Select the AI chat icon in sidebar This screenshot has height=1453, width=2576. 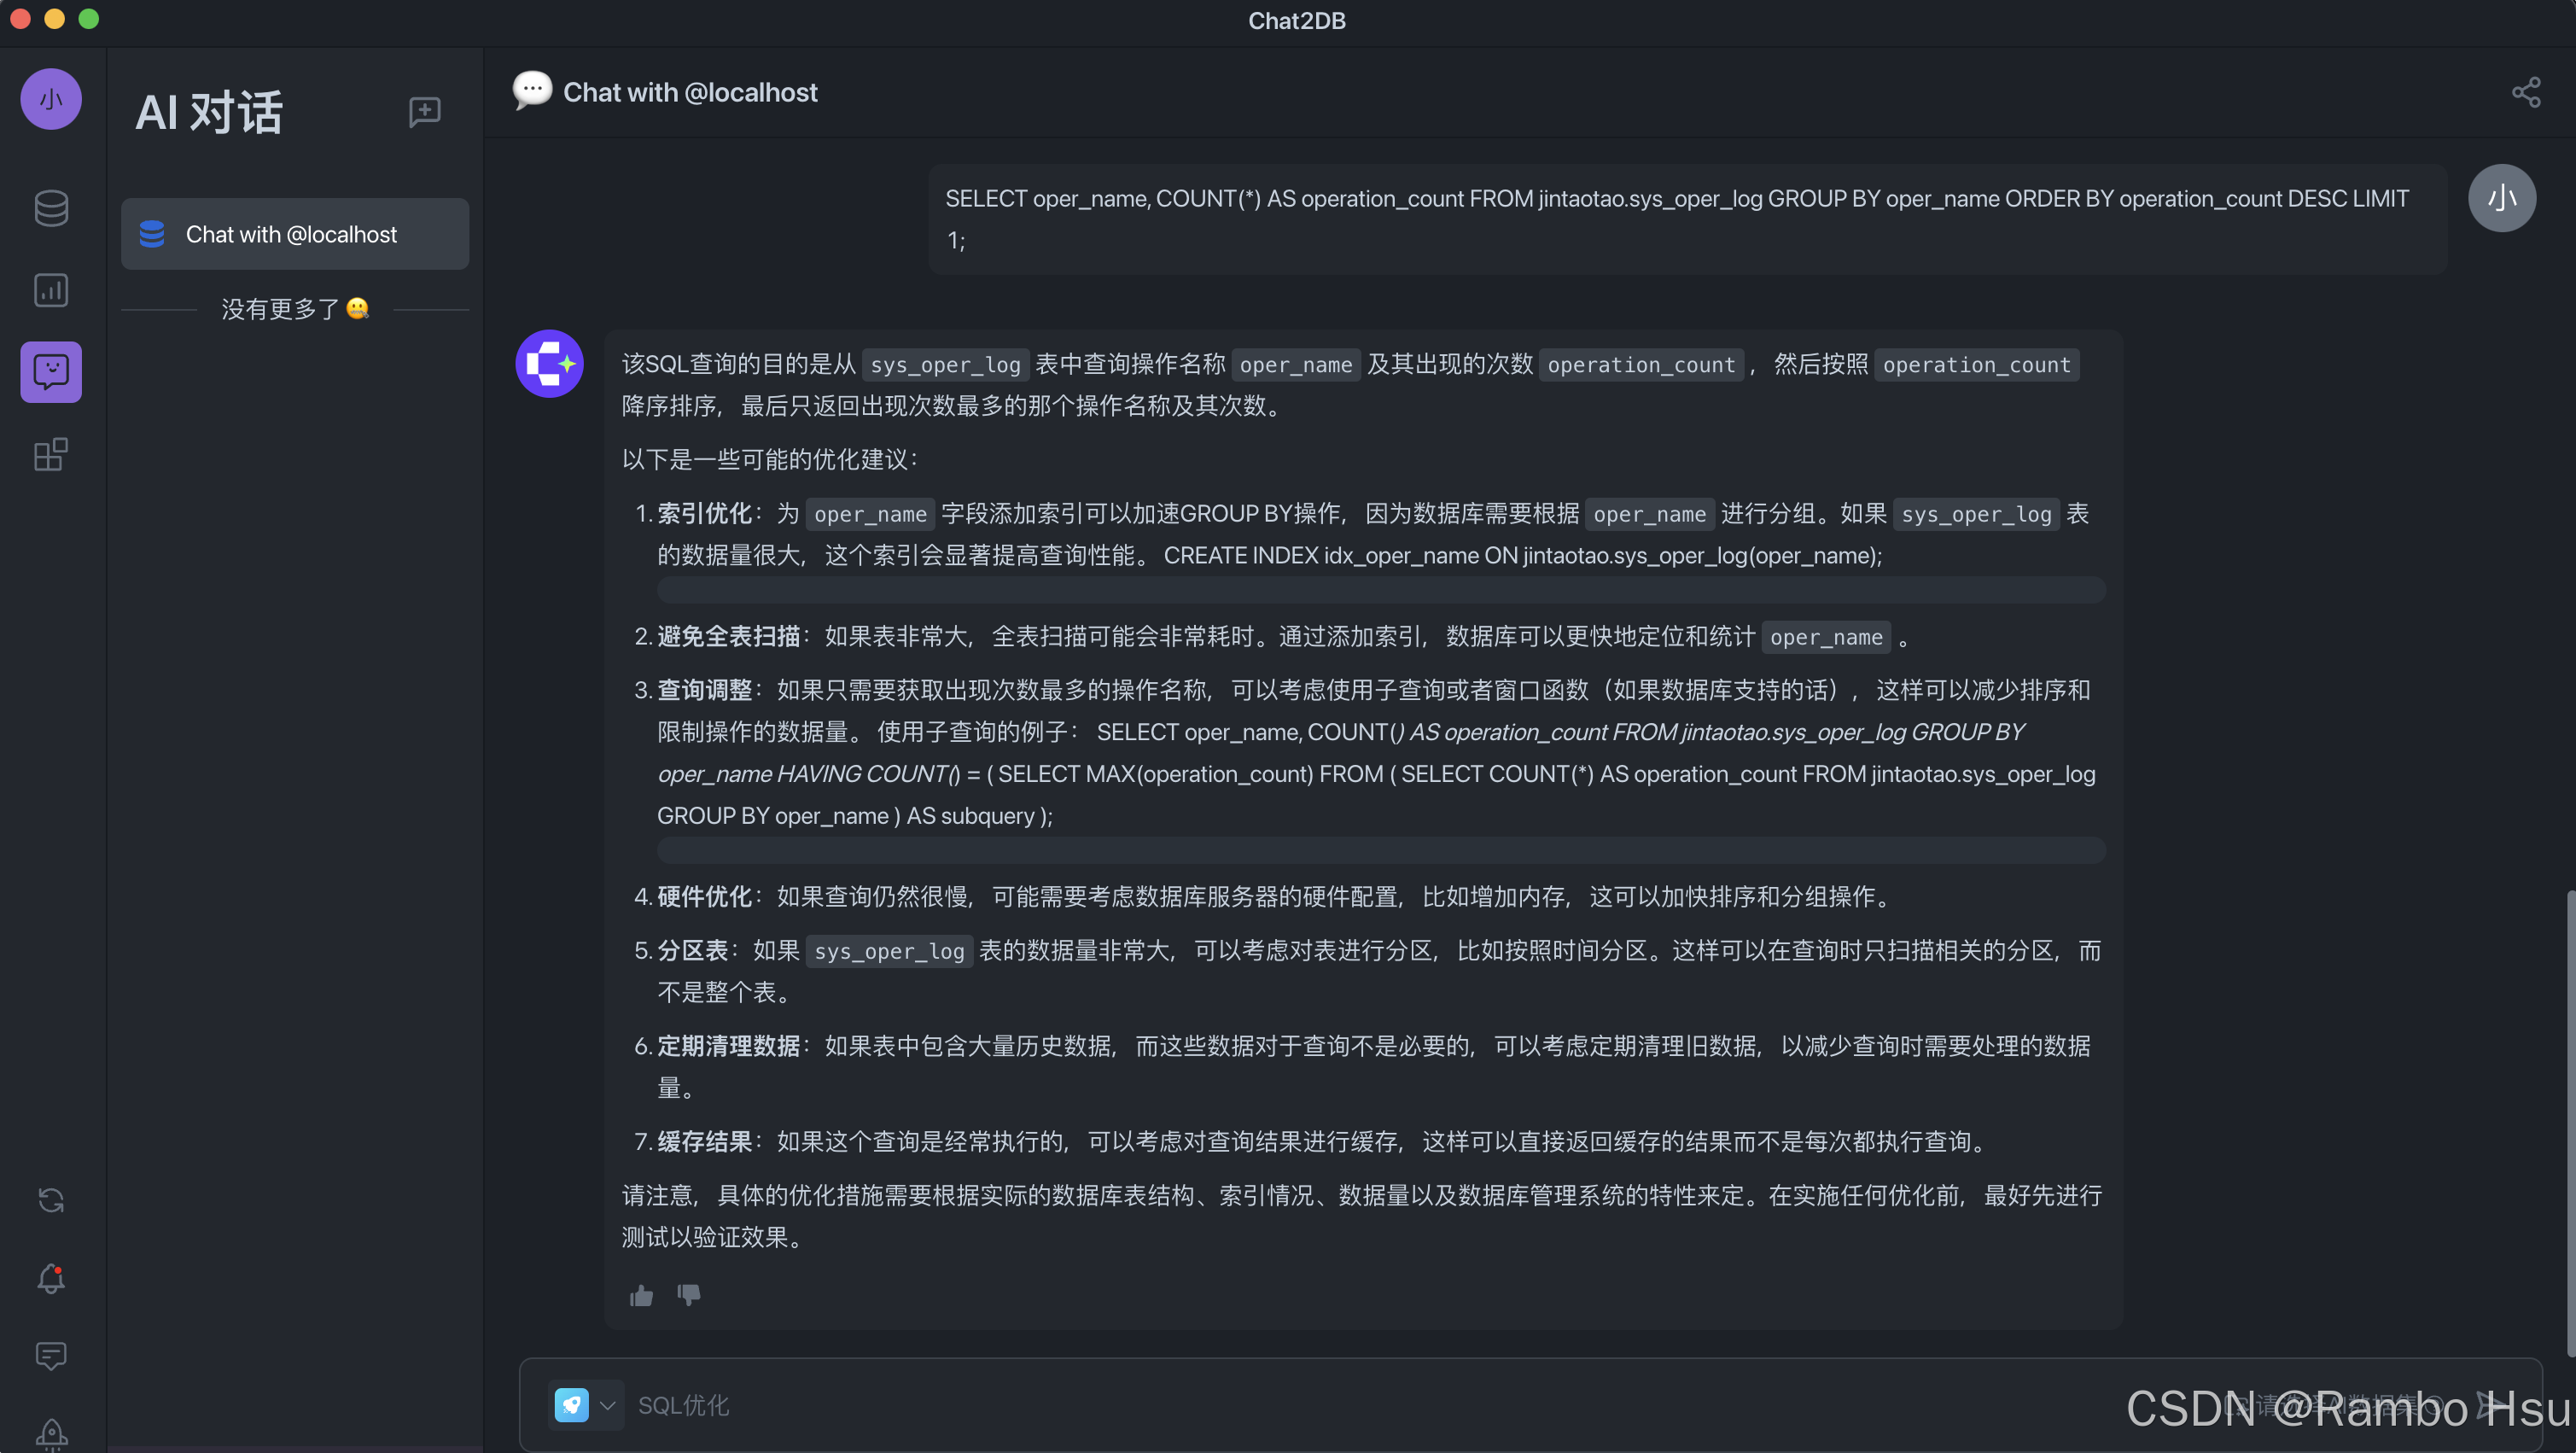tap(51, 372)
